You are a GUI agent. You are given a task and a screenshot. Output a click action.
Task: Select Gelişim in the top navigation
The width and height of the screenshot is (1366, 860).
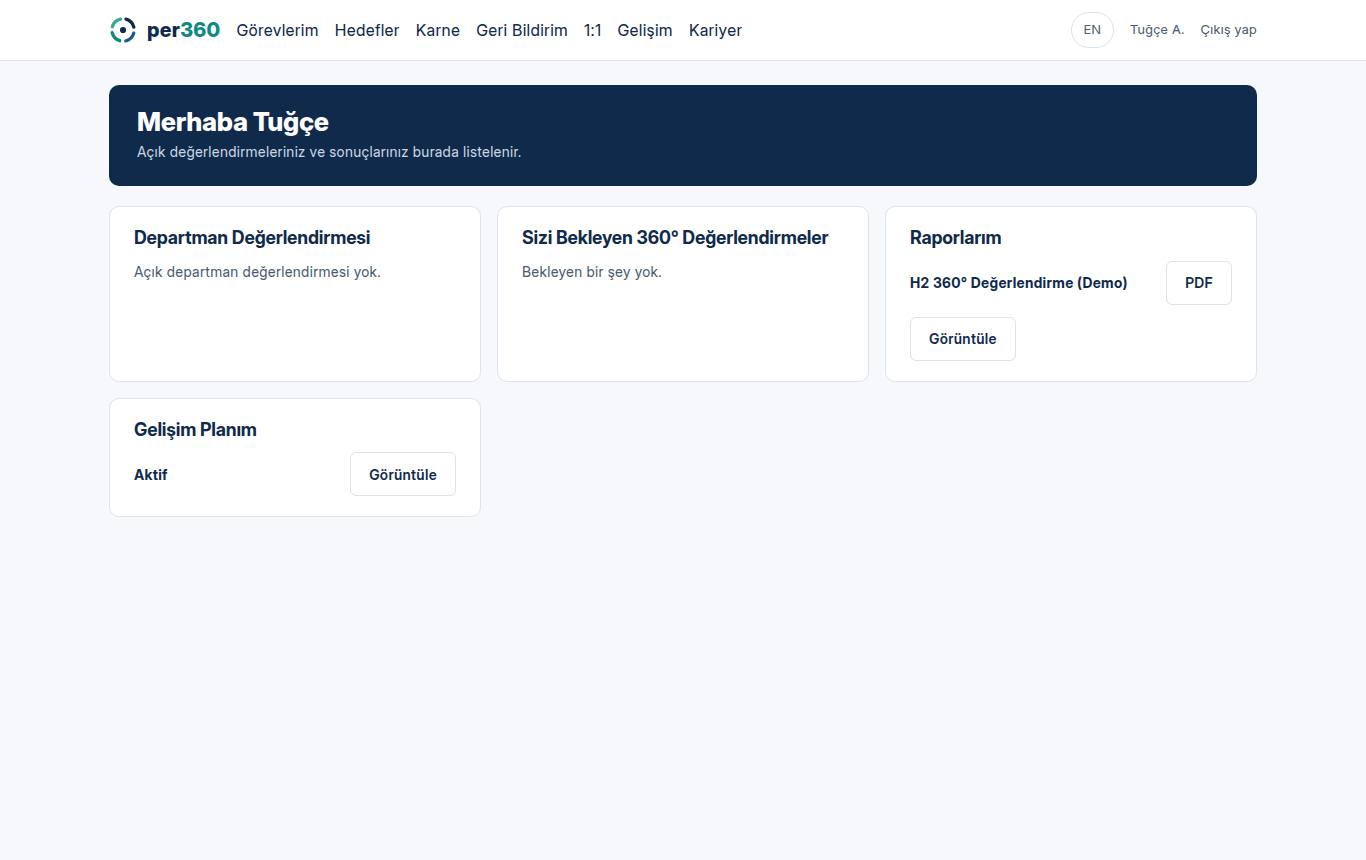[645, 30]
